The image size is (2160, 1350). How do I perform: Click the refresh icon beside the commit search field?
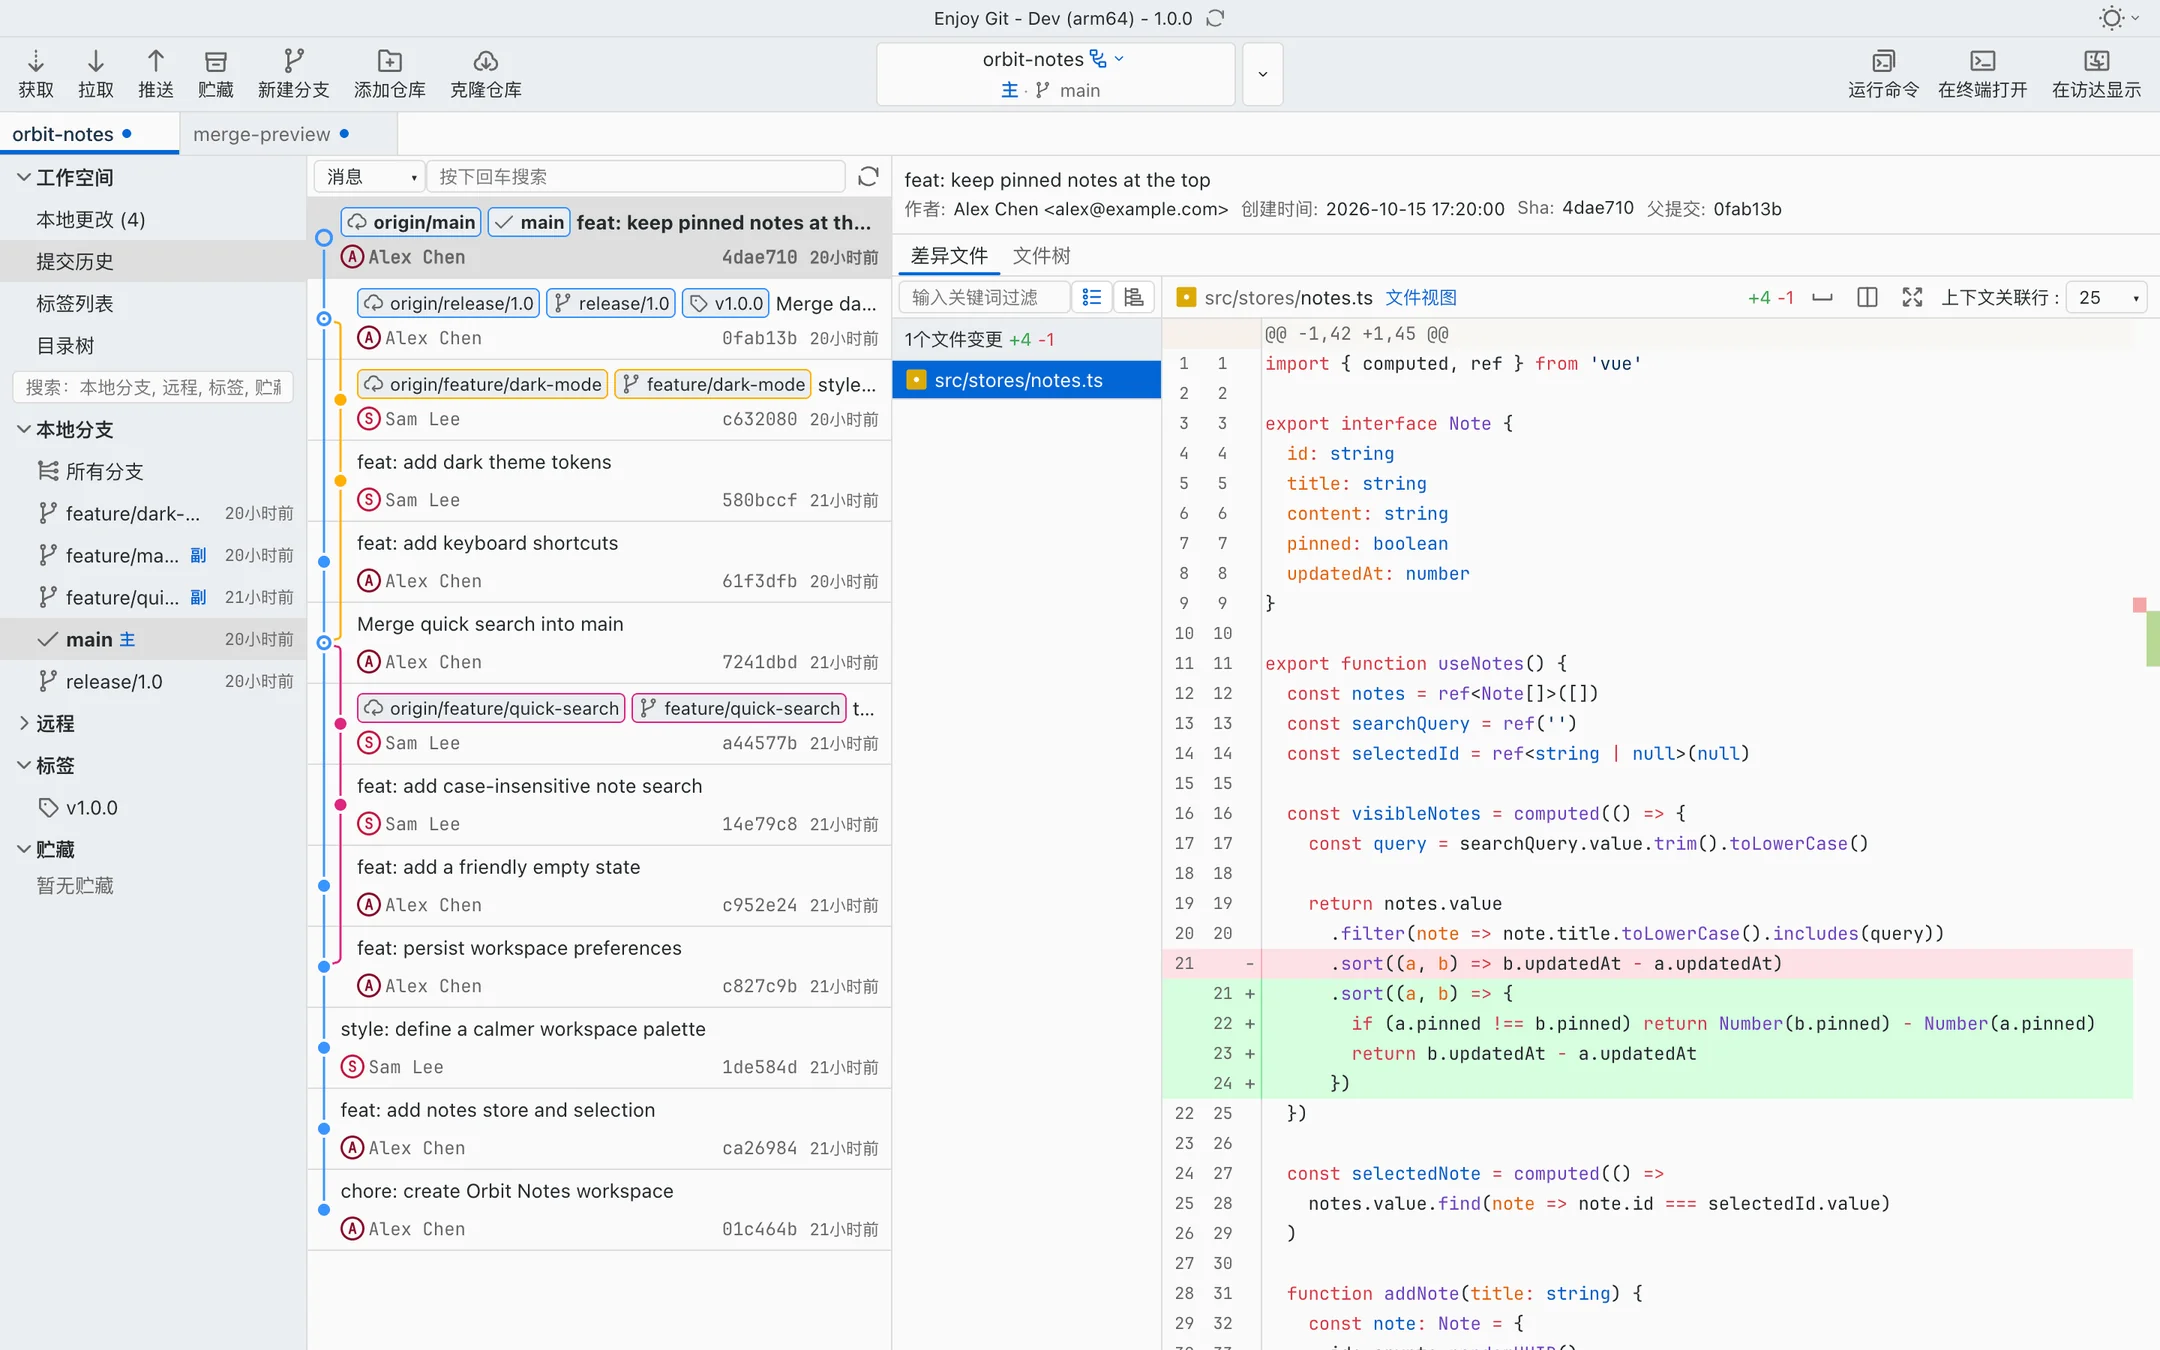point(868,177)
